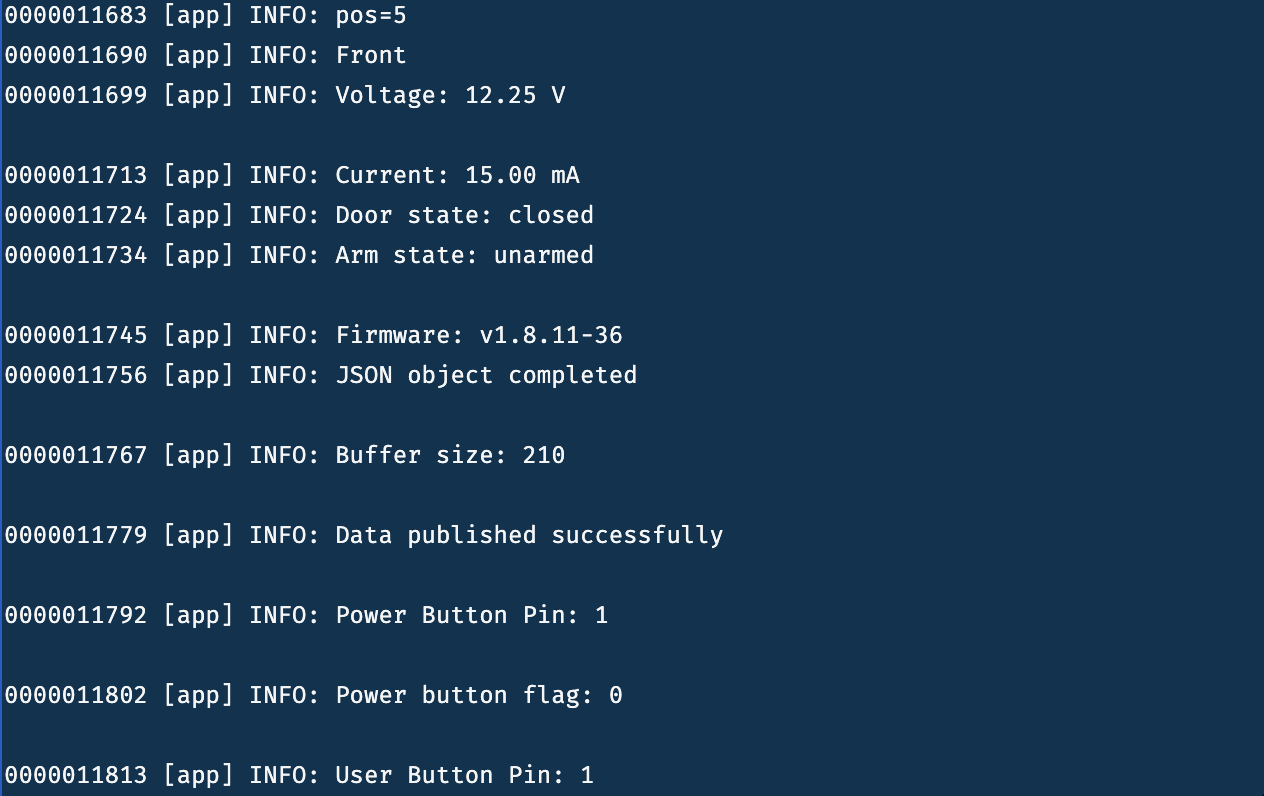Click the pos=5 log message

coord(371,16)
